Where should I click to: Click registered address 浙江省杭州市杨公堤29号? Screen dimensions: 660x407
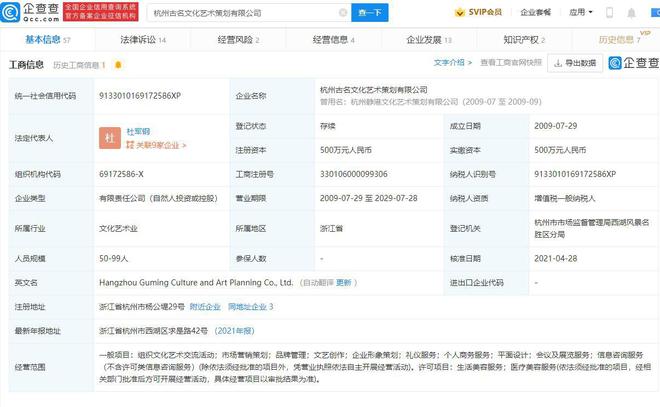pyautogui.click(x=142, y=307)
